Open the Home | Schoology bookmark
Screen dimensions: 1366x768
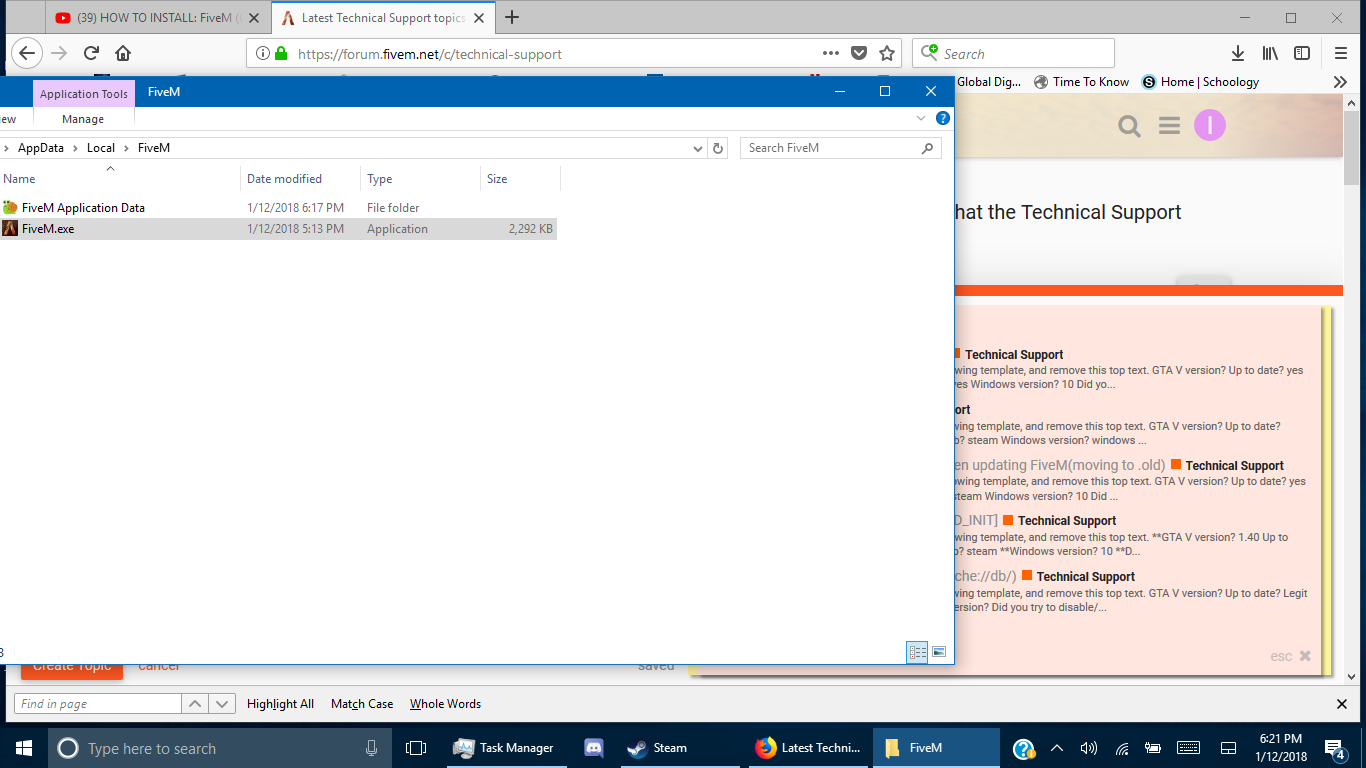pos(1200,82)
